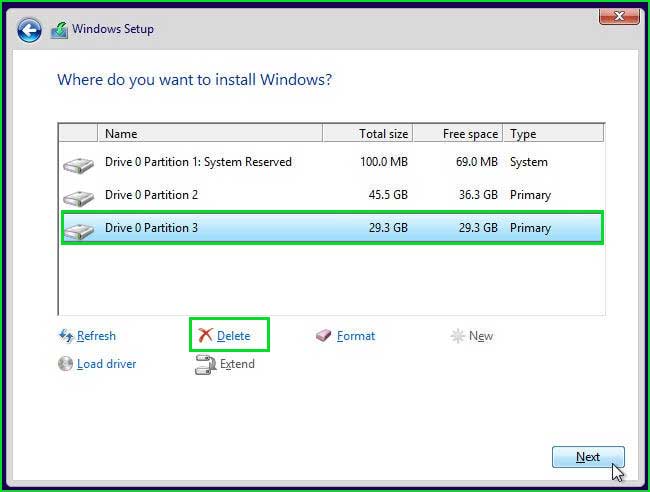Click the blue back arrow button
Screen dimensions: 650x492
coord(29,30)
